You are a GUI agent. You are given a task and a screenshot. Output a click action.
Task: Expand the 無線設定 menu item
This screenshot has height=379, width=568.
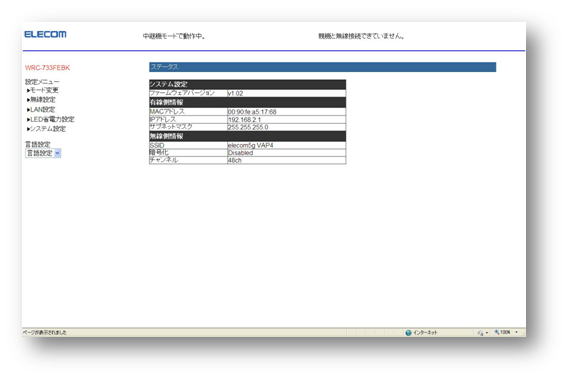coord(41,100)
